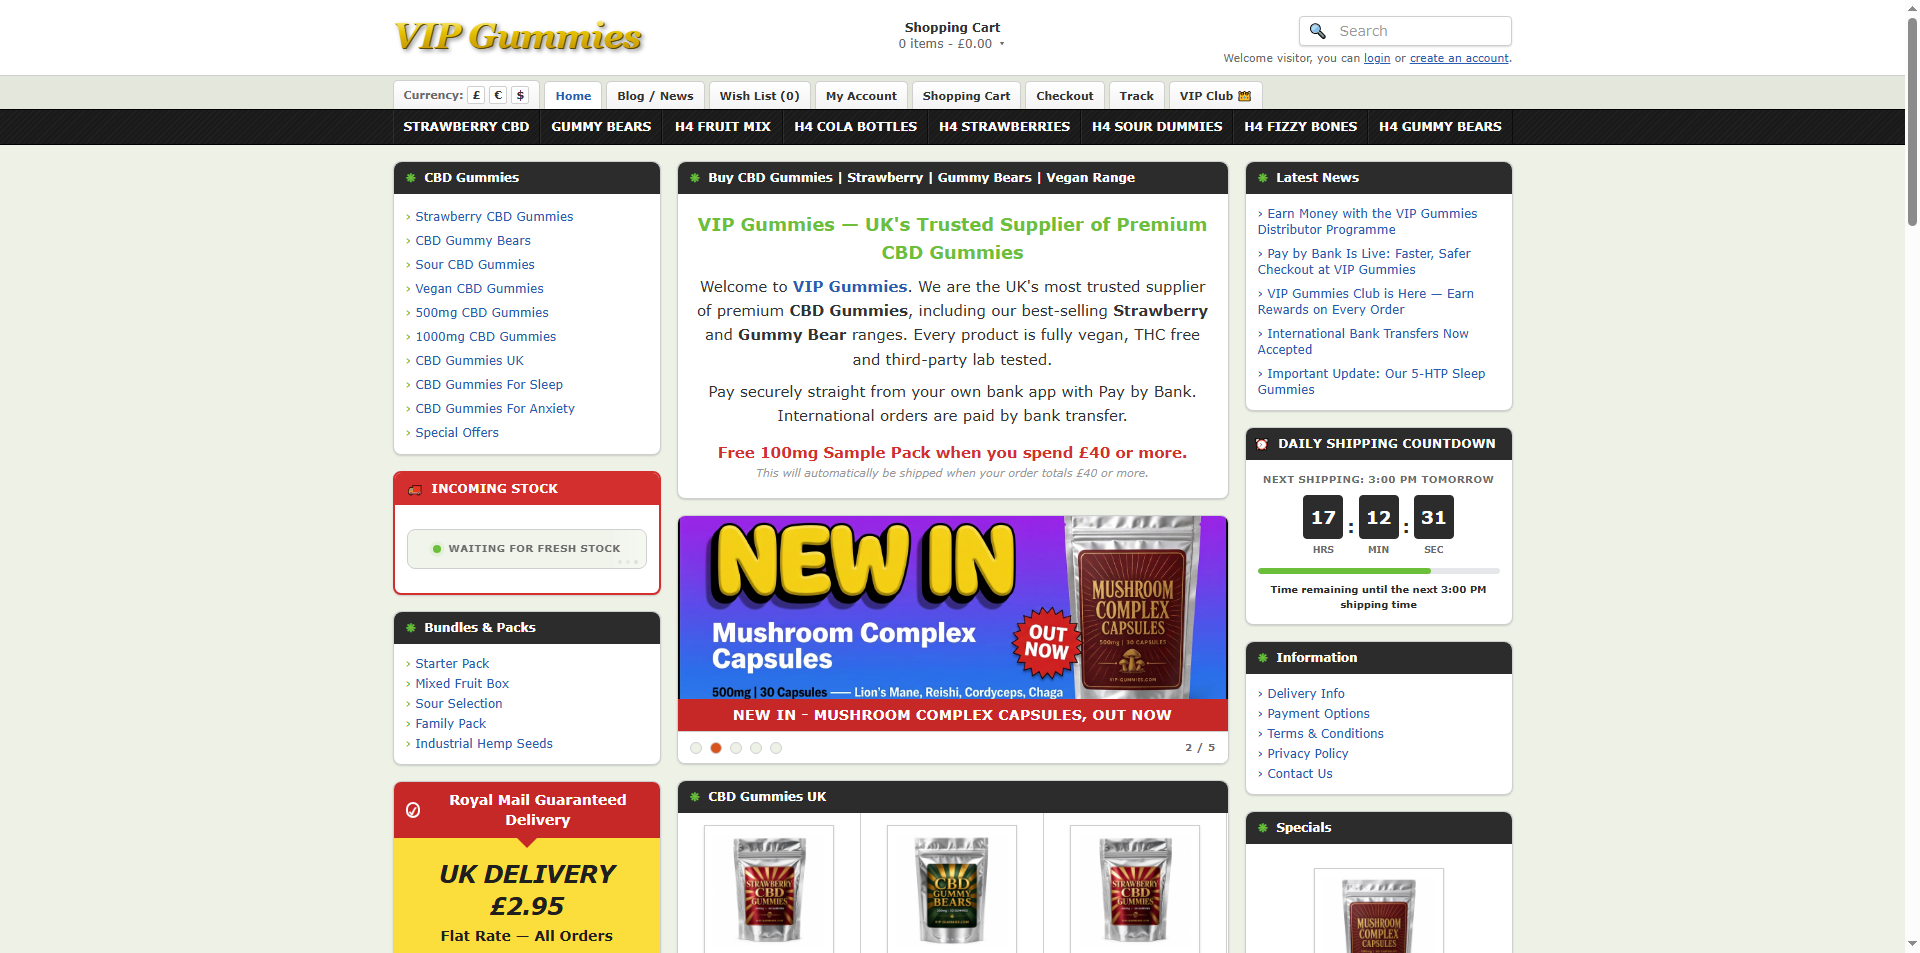Image resolution: width=1920 pixels, height=953 pixels.
Task: Click the Incoming Stock truck icon
Action: (415, 489)
